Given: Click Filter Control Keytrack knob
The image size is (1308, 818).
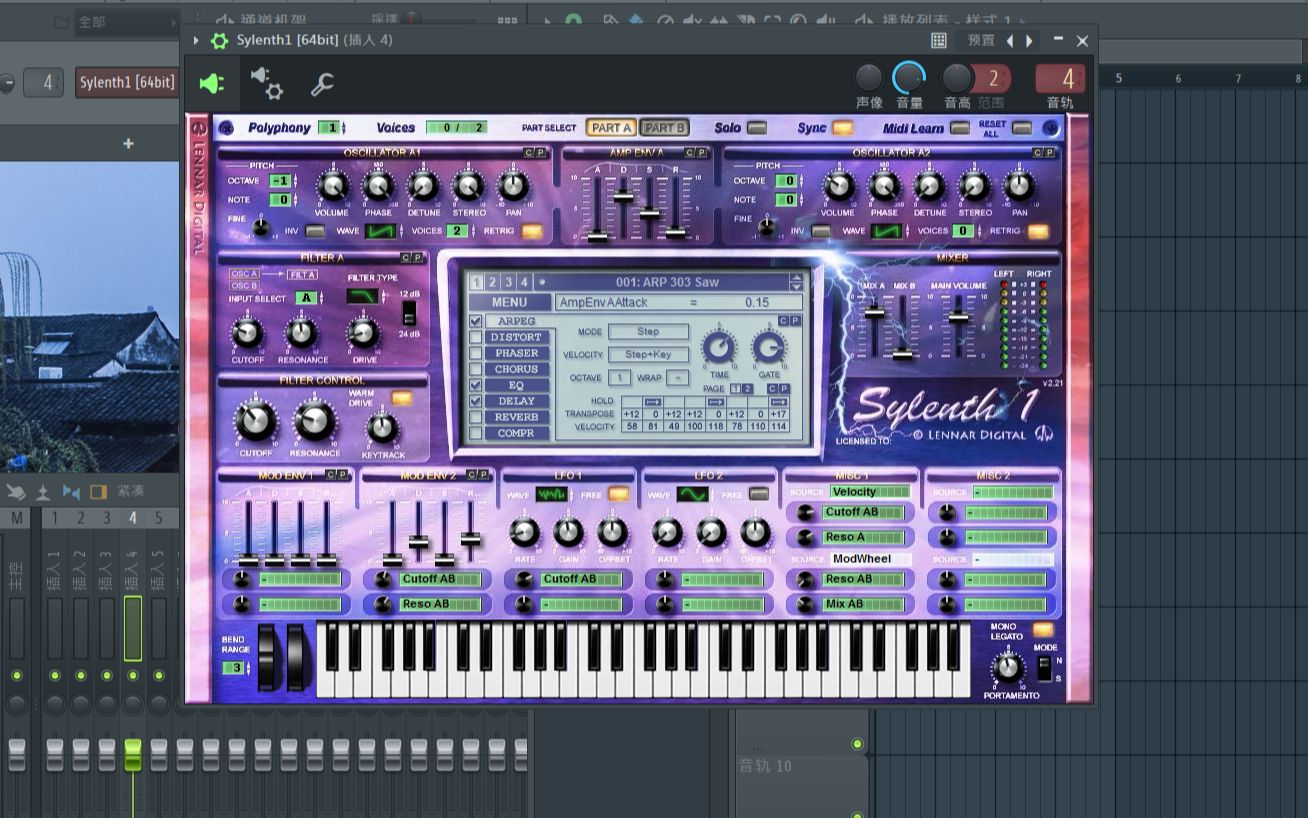Looking at the screenshot, I should point(382,428).
